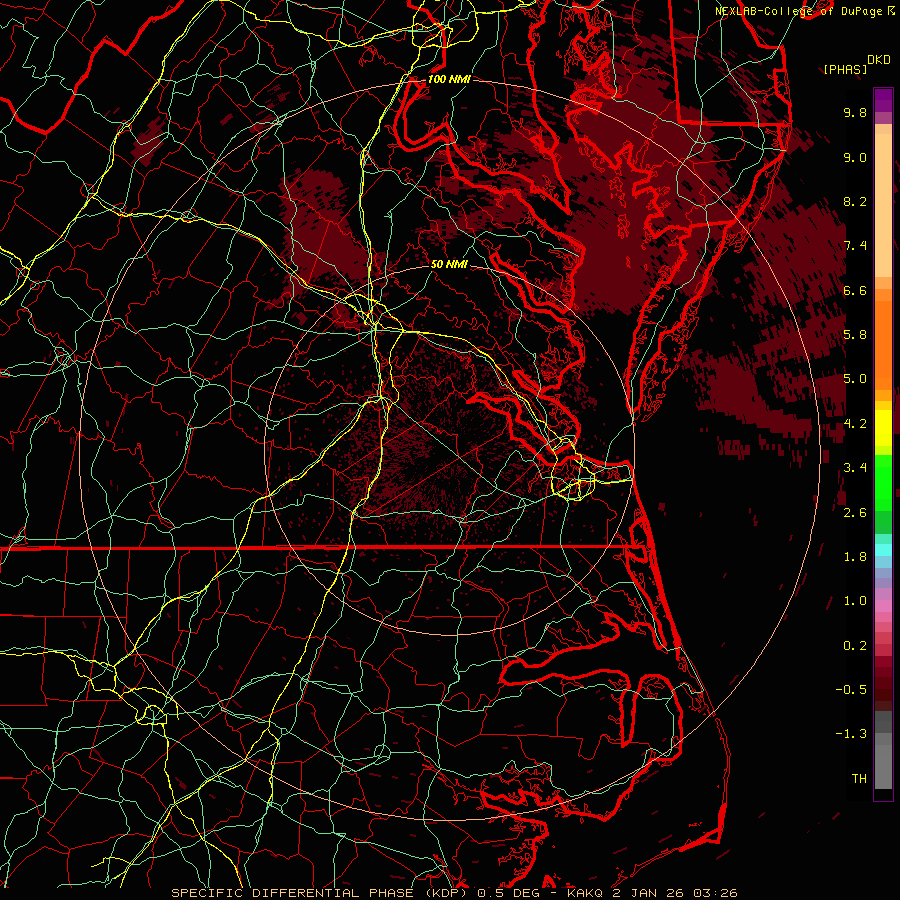The width and height of the screenshot is (900, 900).
Task: Click the 5.8 value on the legend
Action: [x=855, y=335]
